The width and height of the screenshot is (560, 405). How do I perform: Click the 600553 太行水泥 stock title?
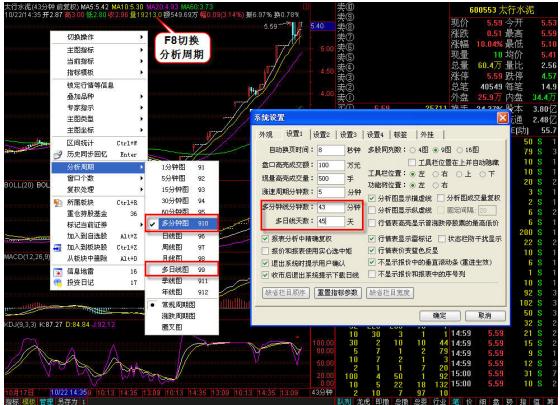[502, 10]
